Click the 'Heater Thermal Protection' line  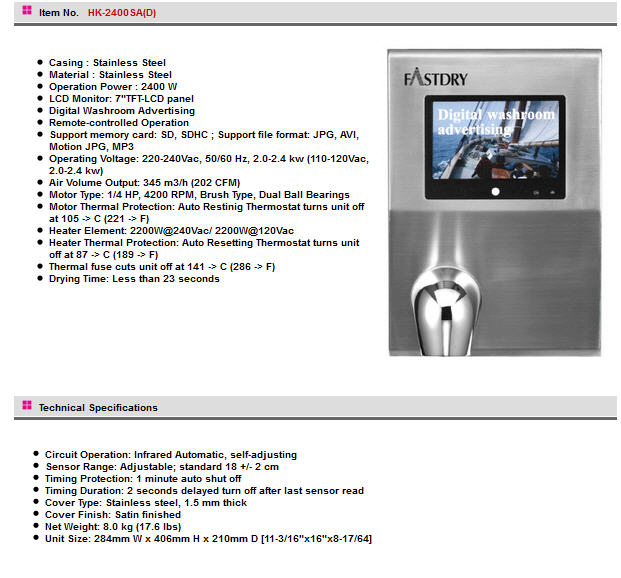(204, 248)
